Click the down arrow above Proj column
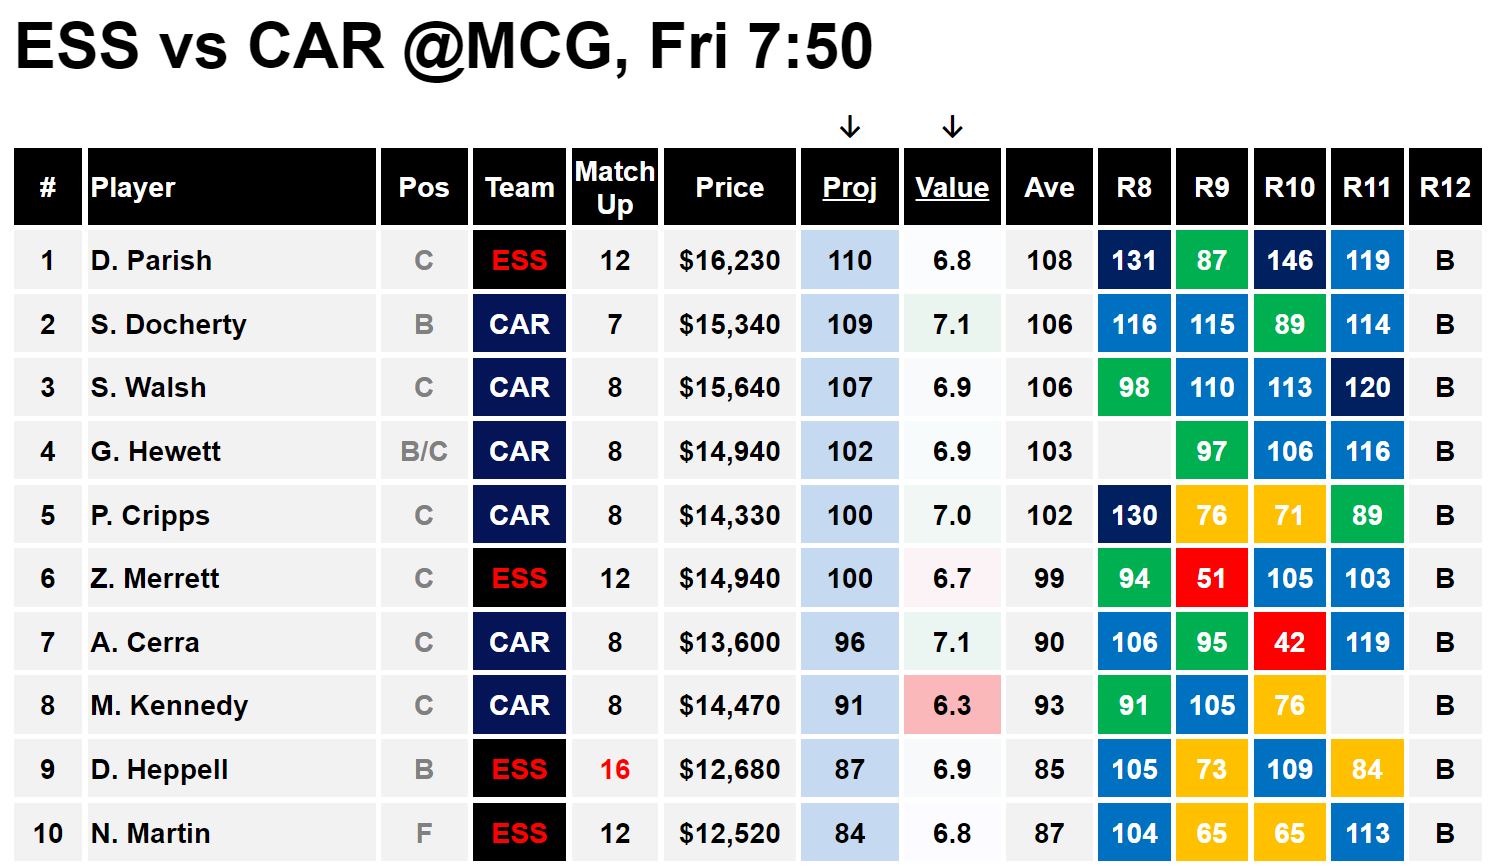The image size is (1489, 866). tap(850, 127)
